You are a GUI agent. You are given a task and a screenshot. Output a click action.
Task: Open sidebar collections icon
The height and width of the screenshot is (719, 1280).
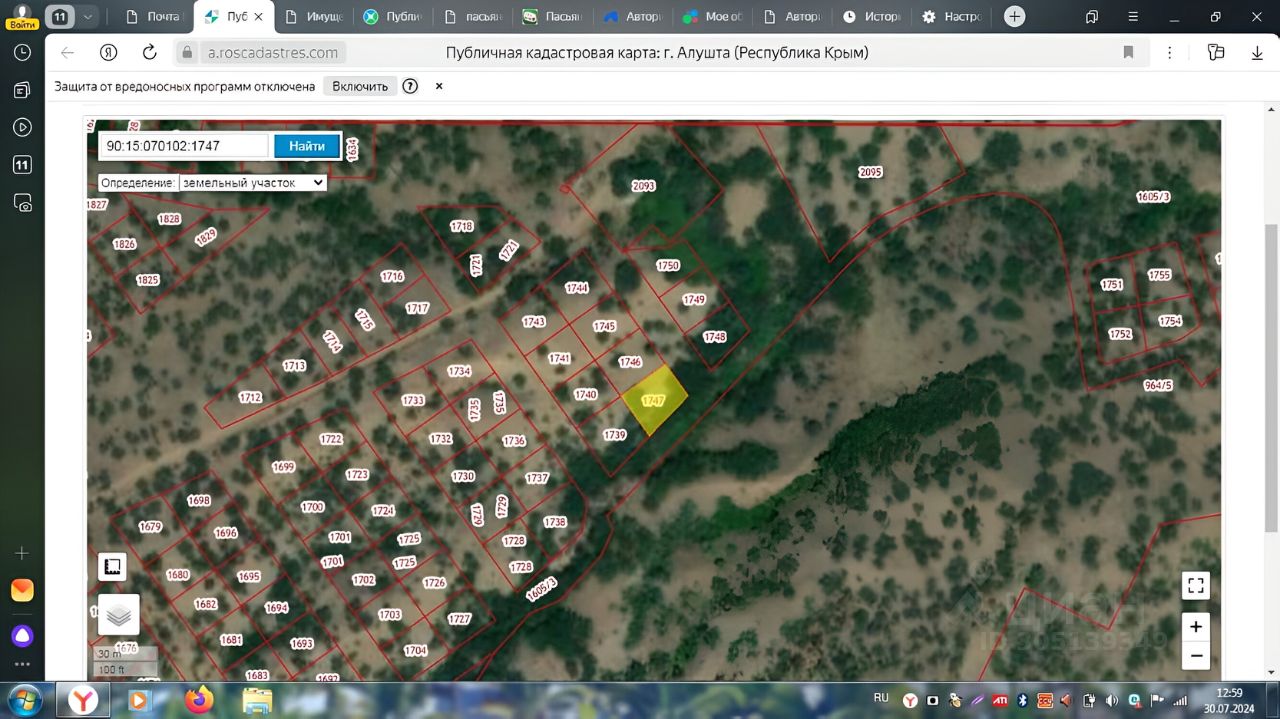(22, 90)
